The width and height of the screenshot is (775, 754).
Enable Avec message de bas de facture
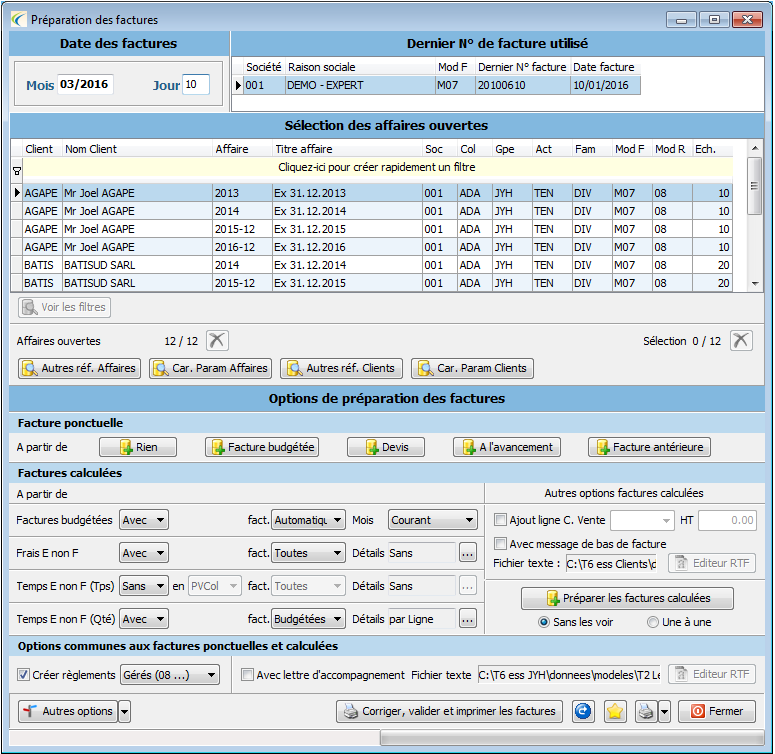pyautogui.click(x=501, y=544)
